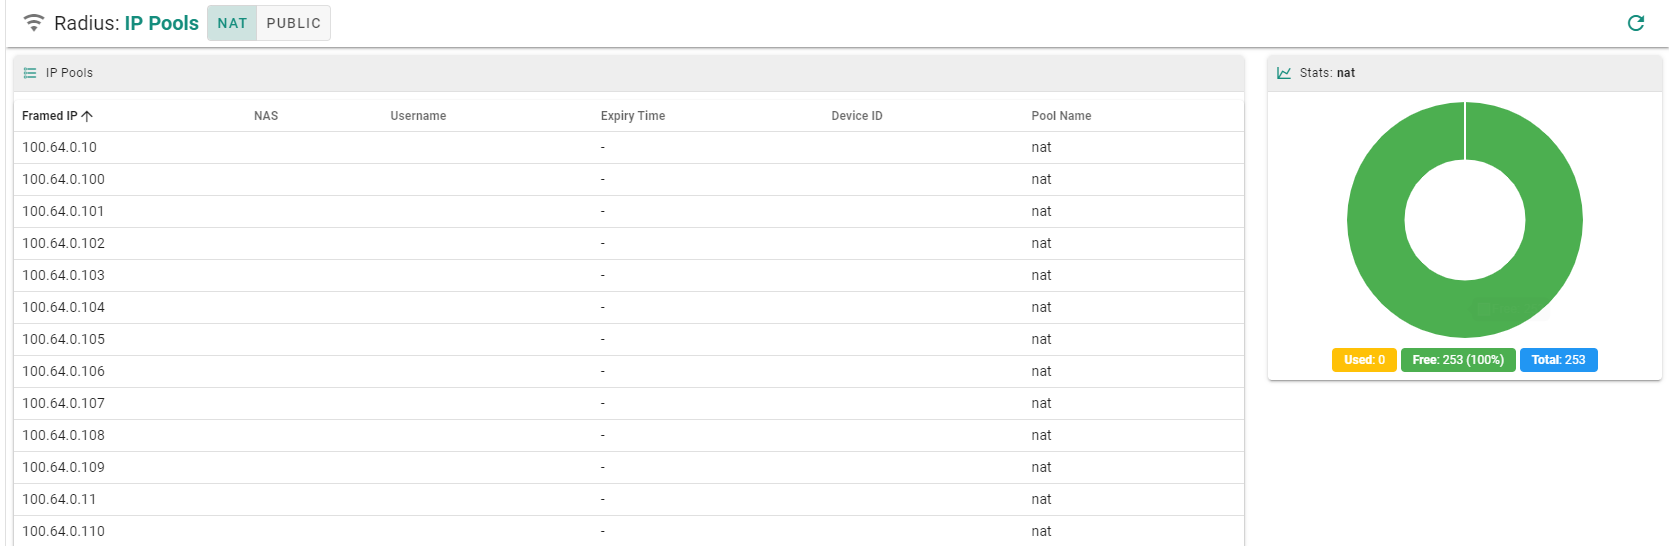
Task: Switch to the PUBLIC pool tab
Action: (x=294, y=23)
